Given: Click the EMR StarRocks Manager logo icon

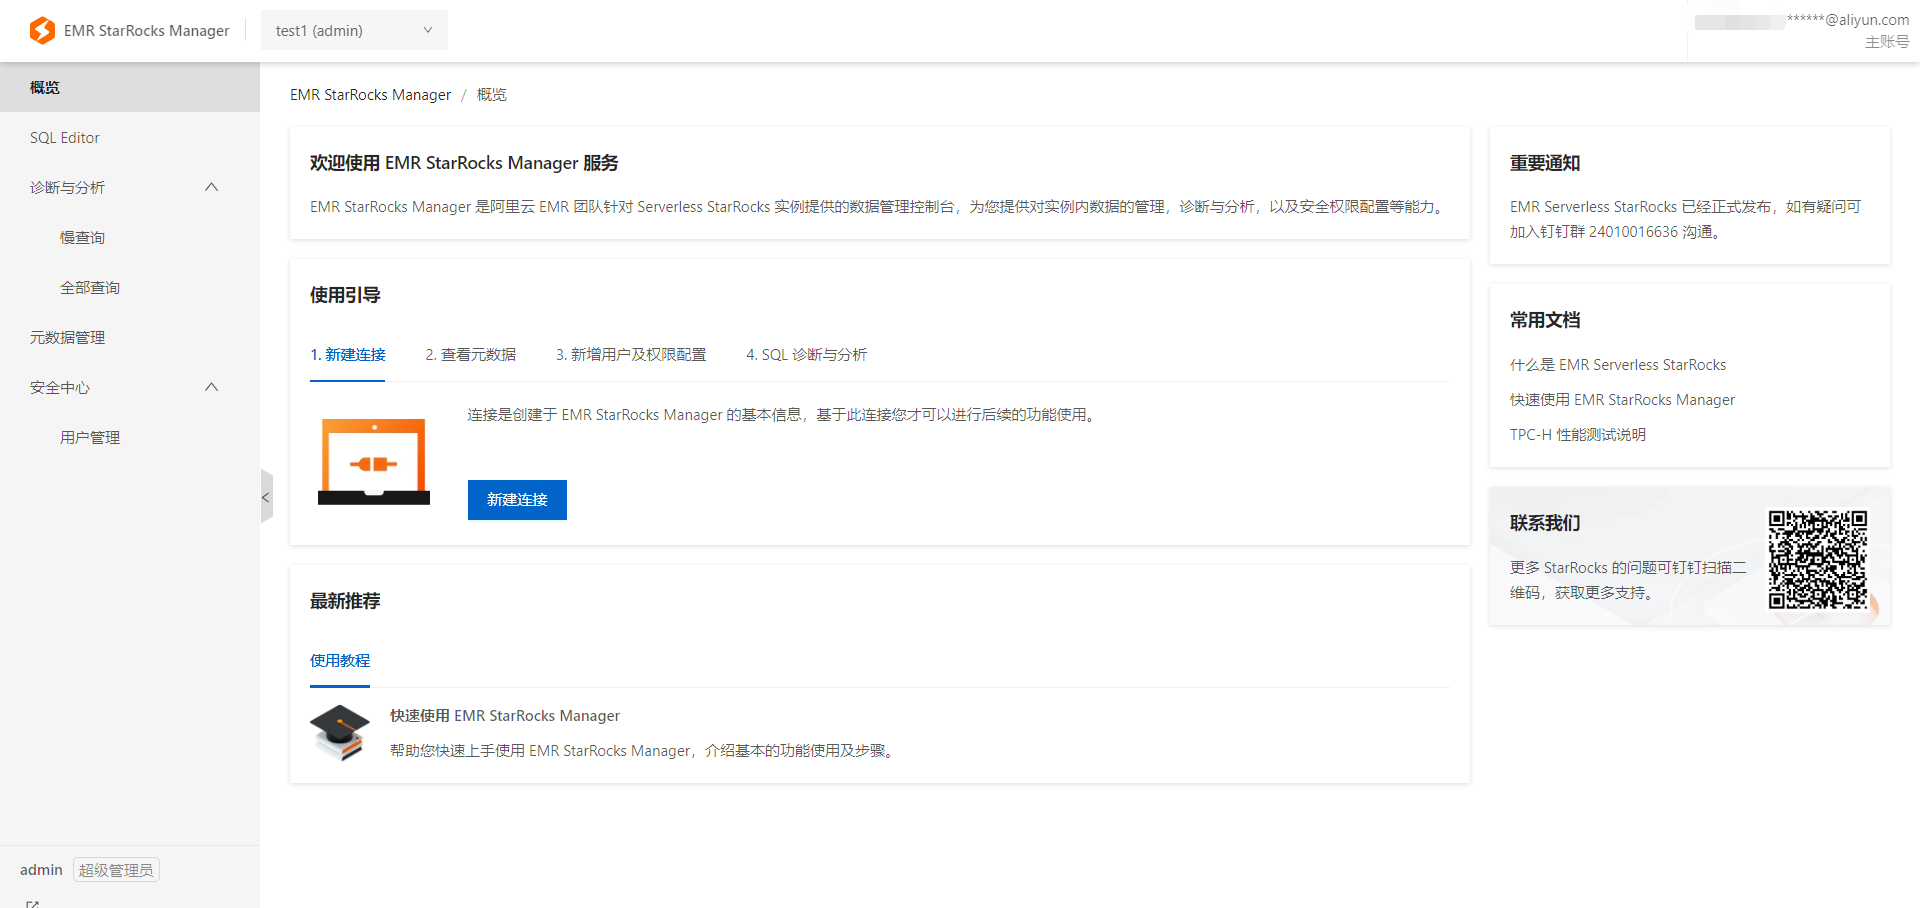Looking at the screenshot, I should (42, 31).
